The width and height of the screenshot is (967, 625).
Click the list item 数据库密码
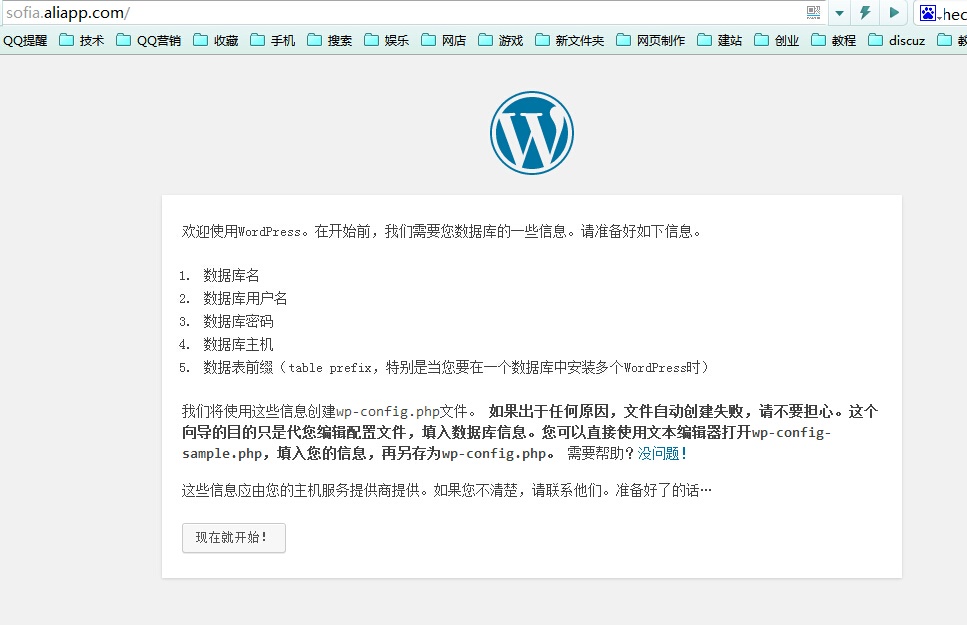click(238, 321)
